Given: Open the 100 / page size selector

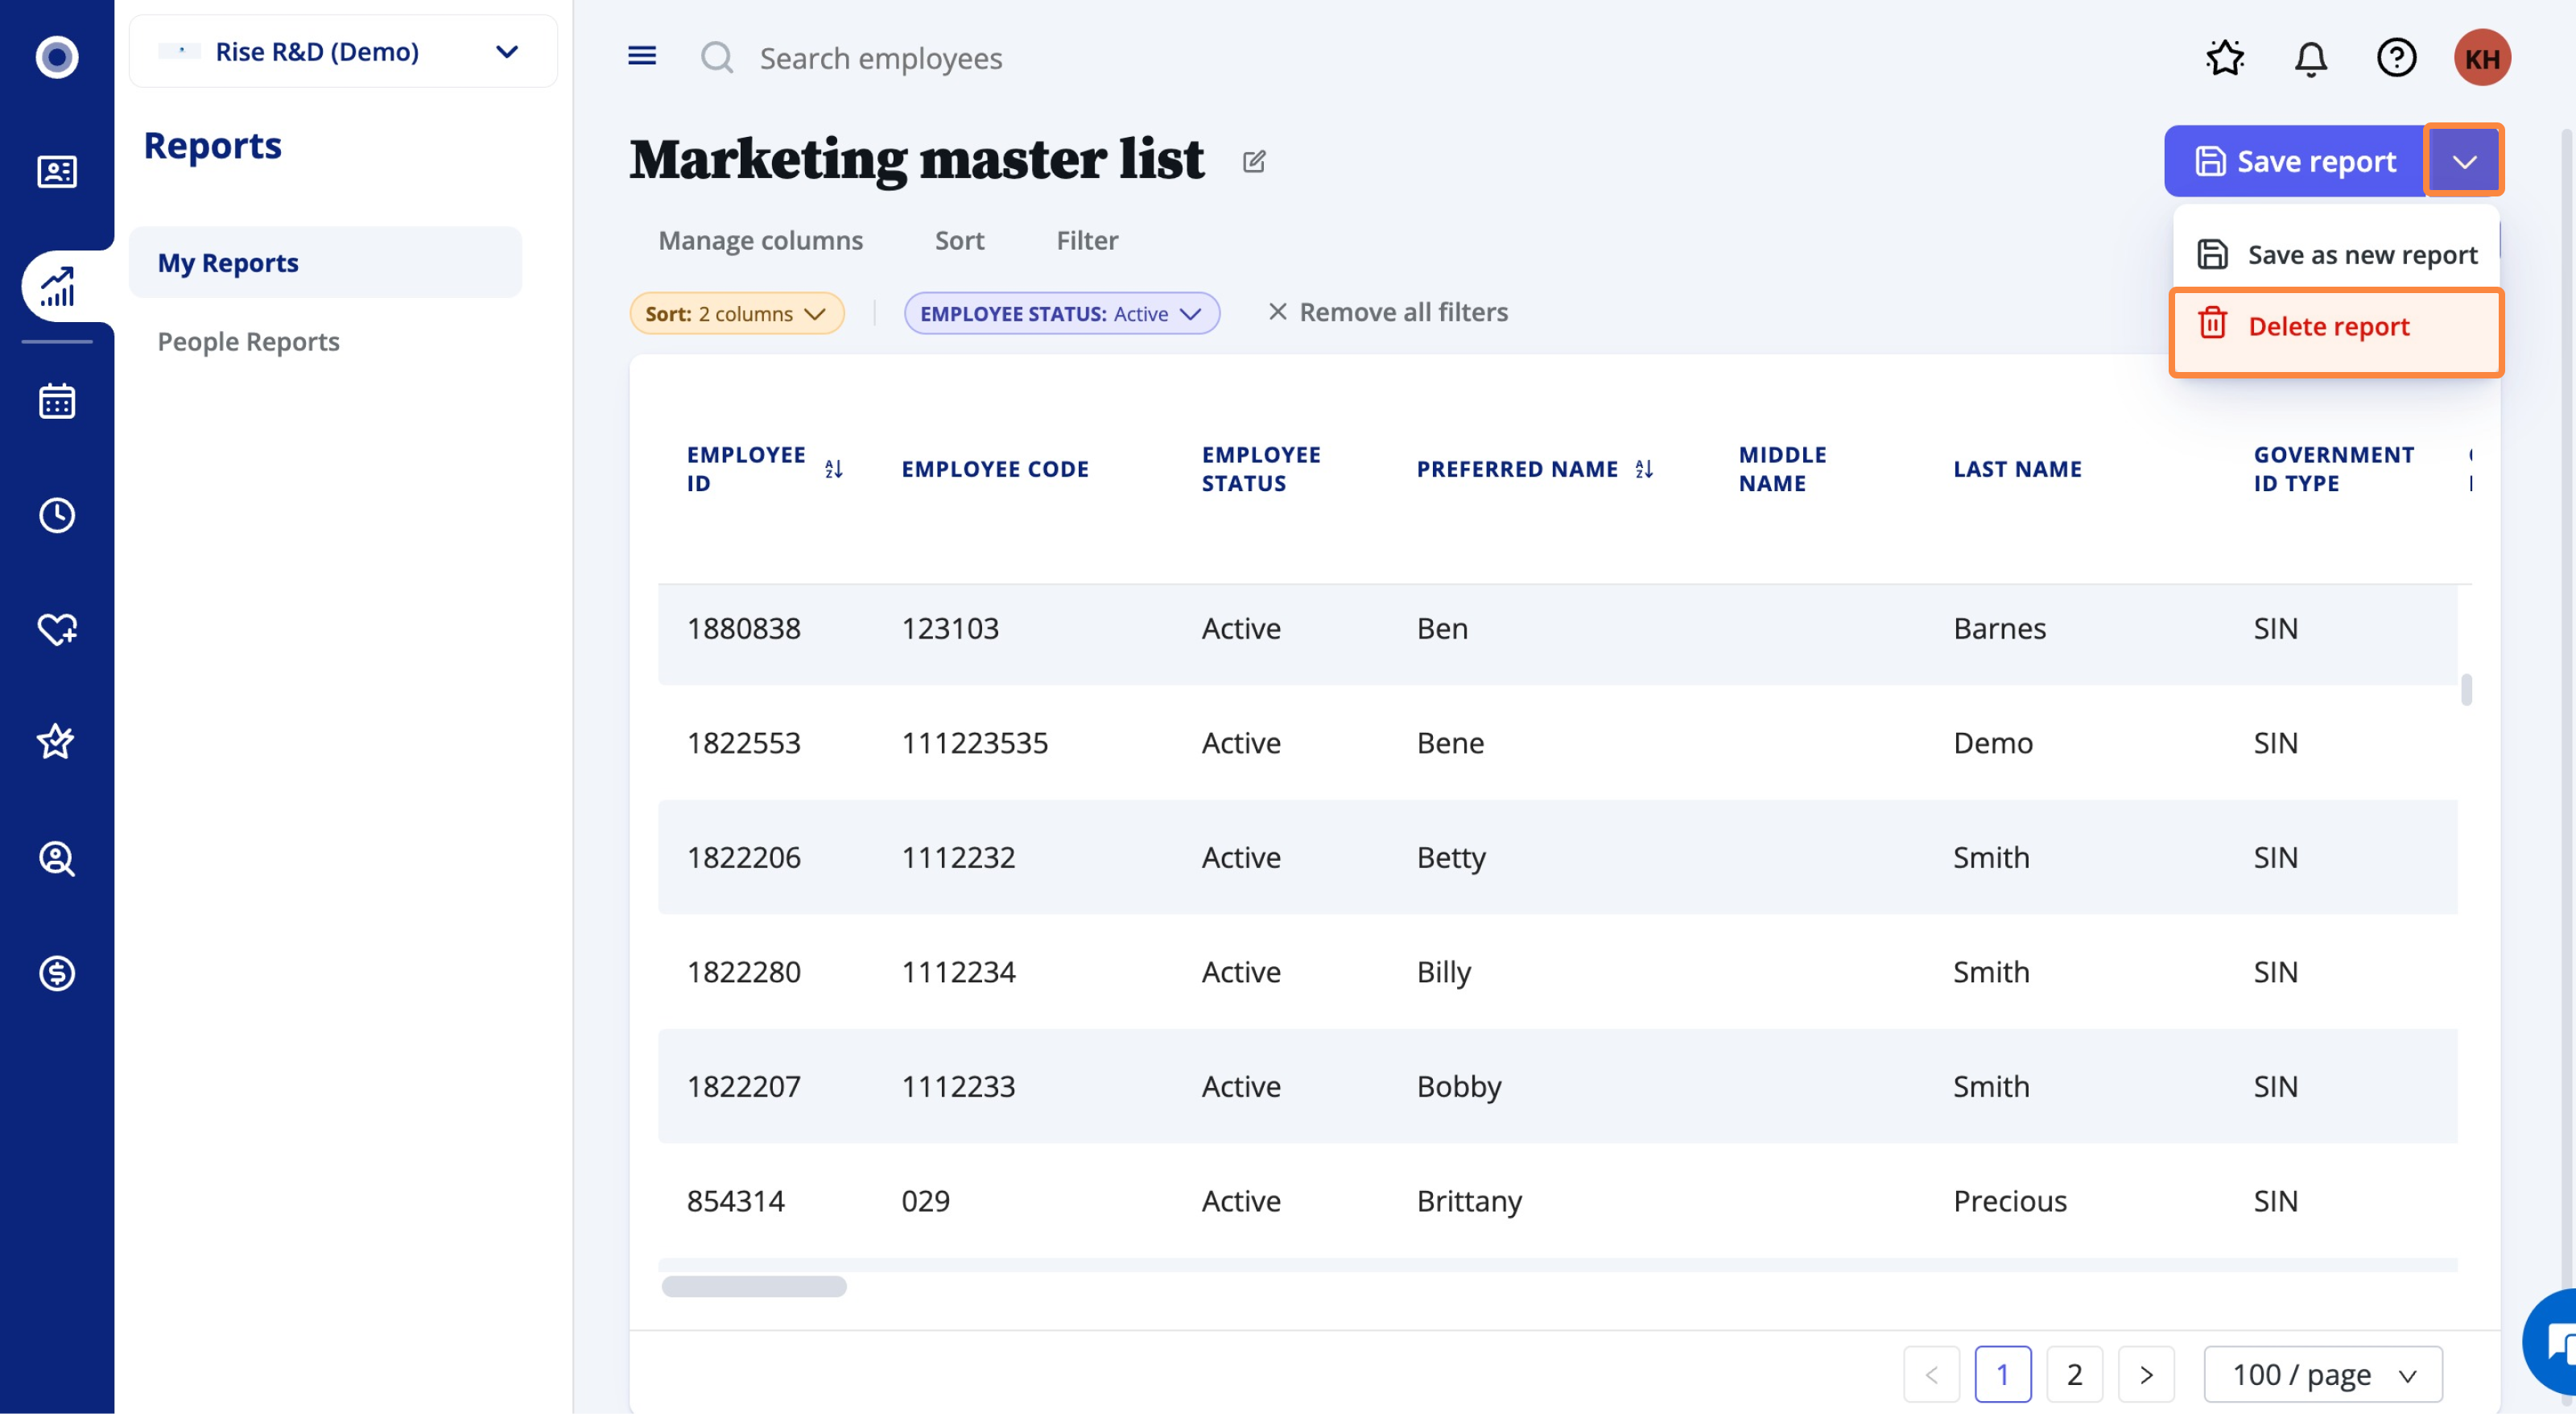Looking at the screenshot, I should tap(2323, 1374).
